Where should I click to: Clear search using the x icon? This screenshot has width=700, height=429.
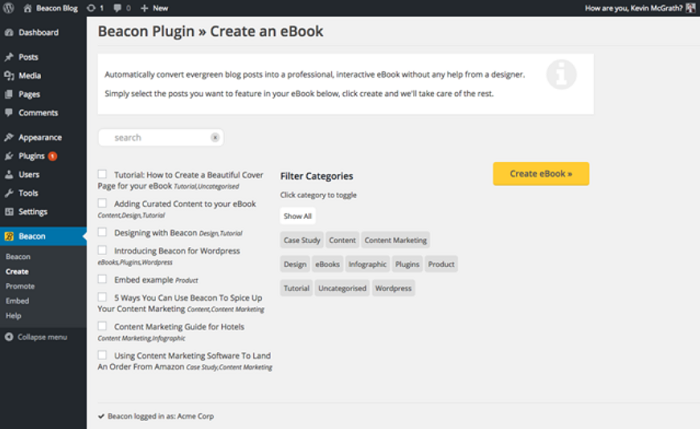pos(215,138)
